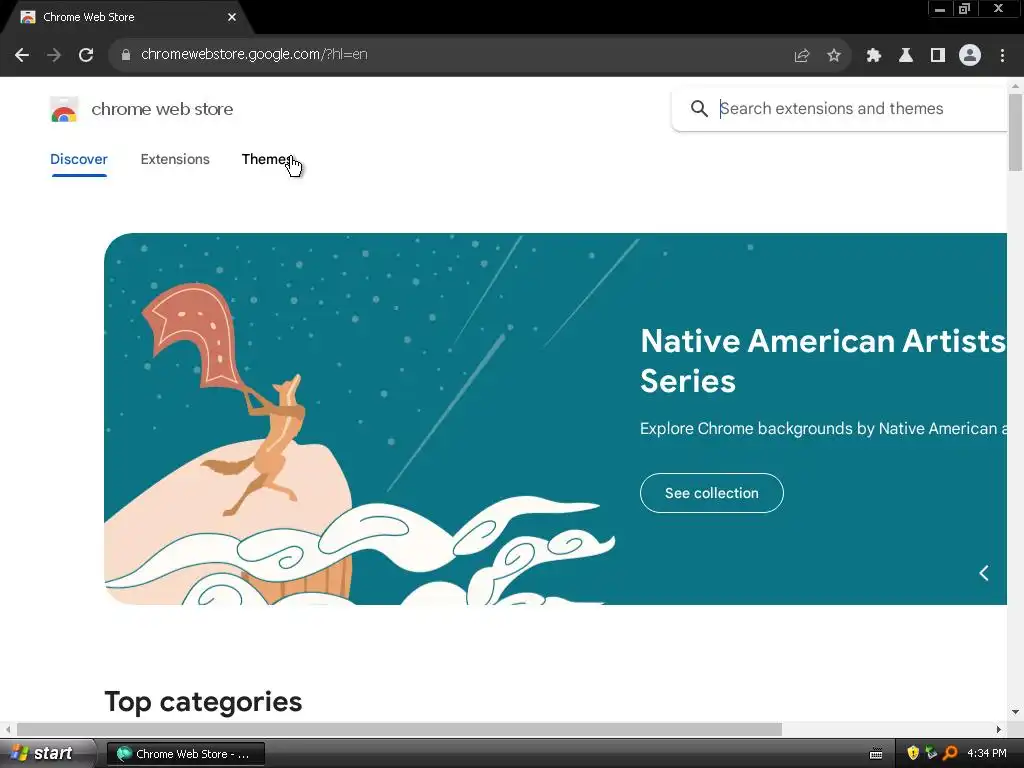
Task: Open the profile avatar menu
Action: [x=970, y=56]
